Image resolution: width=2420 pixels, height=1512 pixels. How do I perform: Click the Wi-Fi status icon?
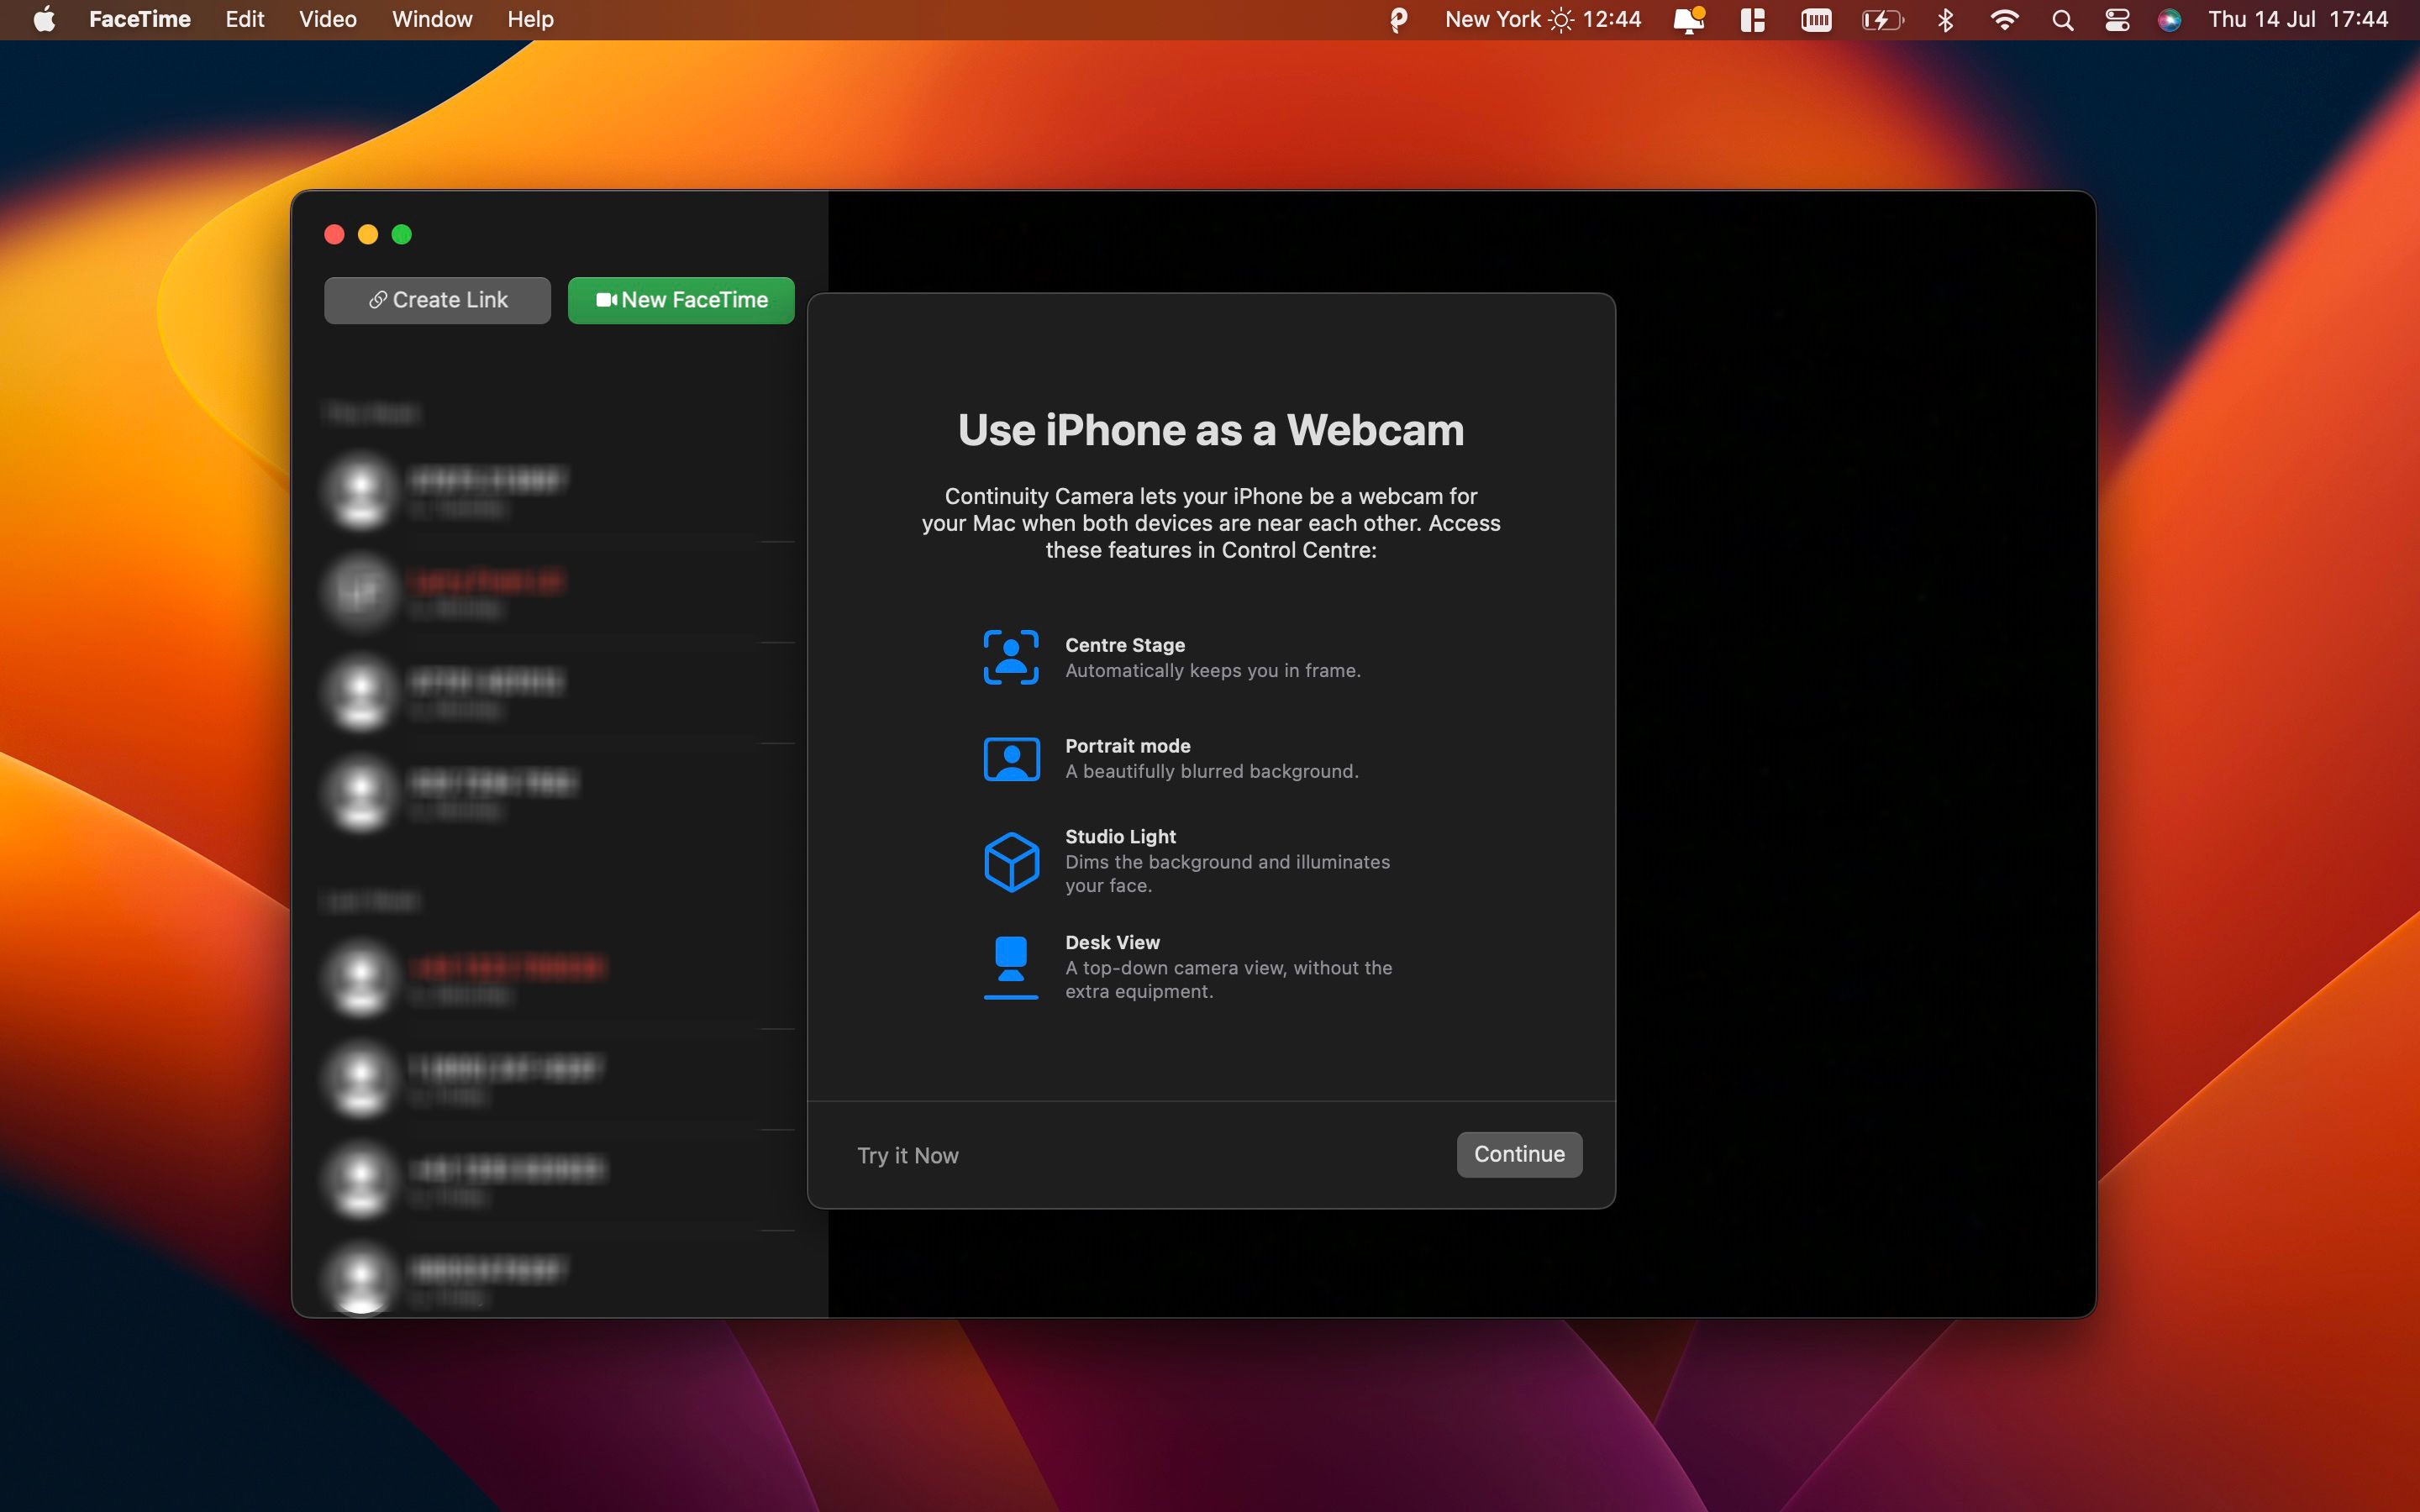[x=2004, y=20]
